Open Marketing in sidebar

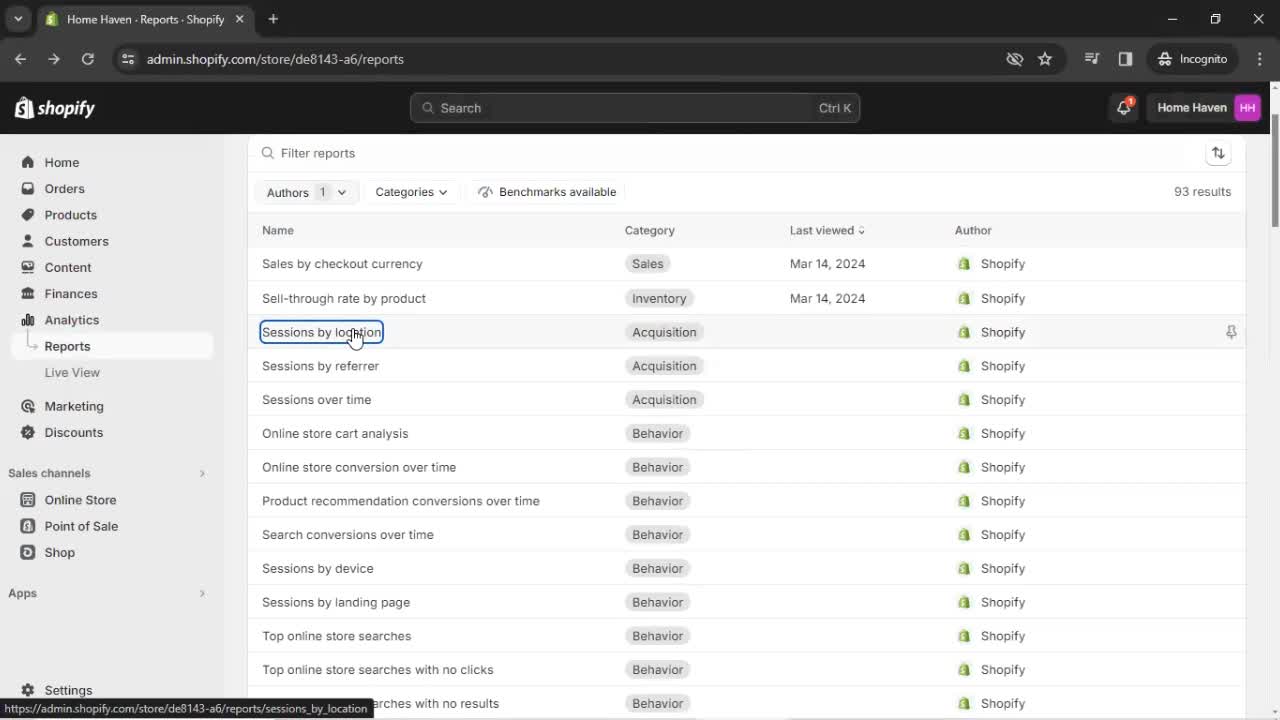[x=74, y=406]
